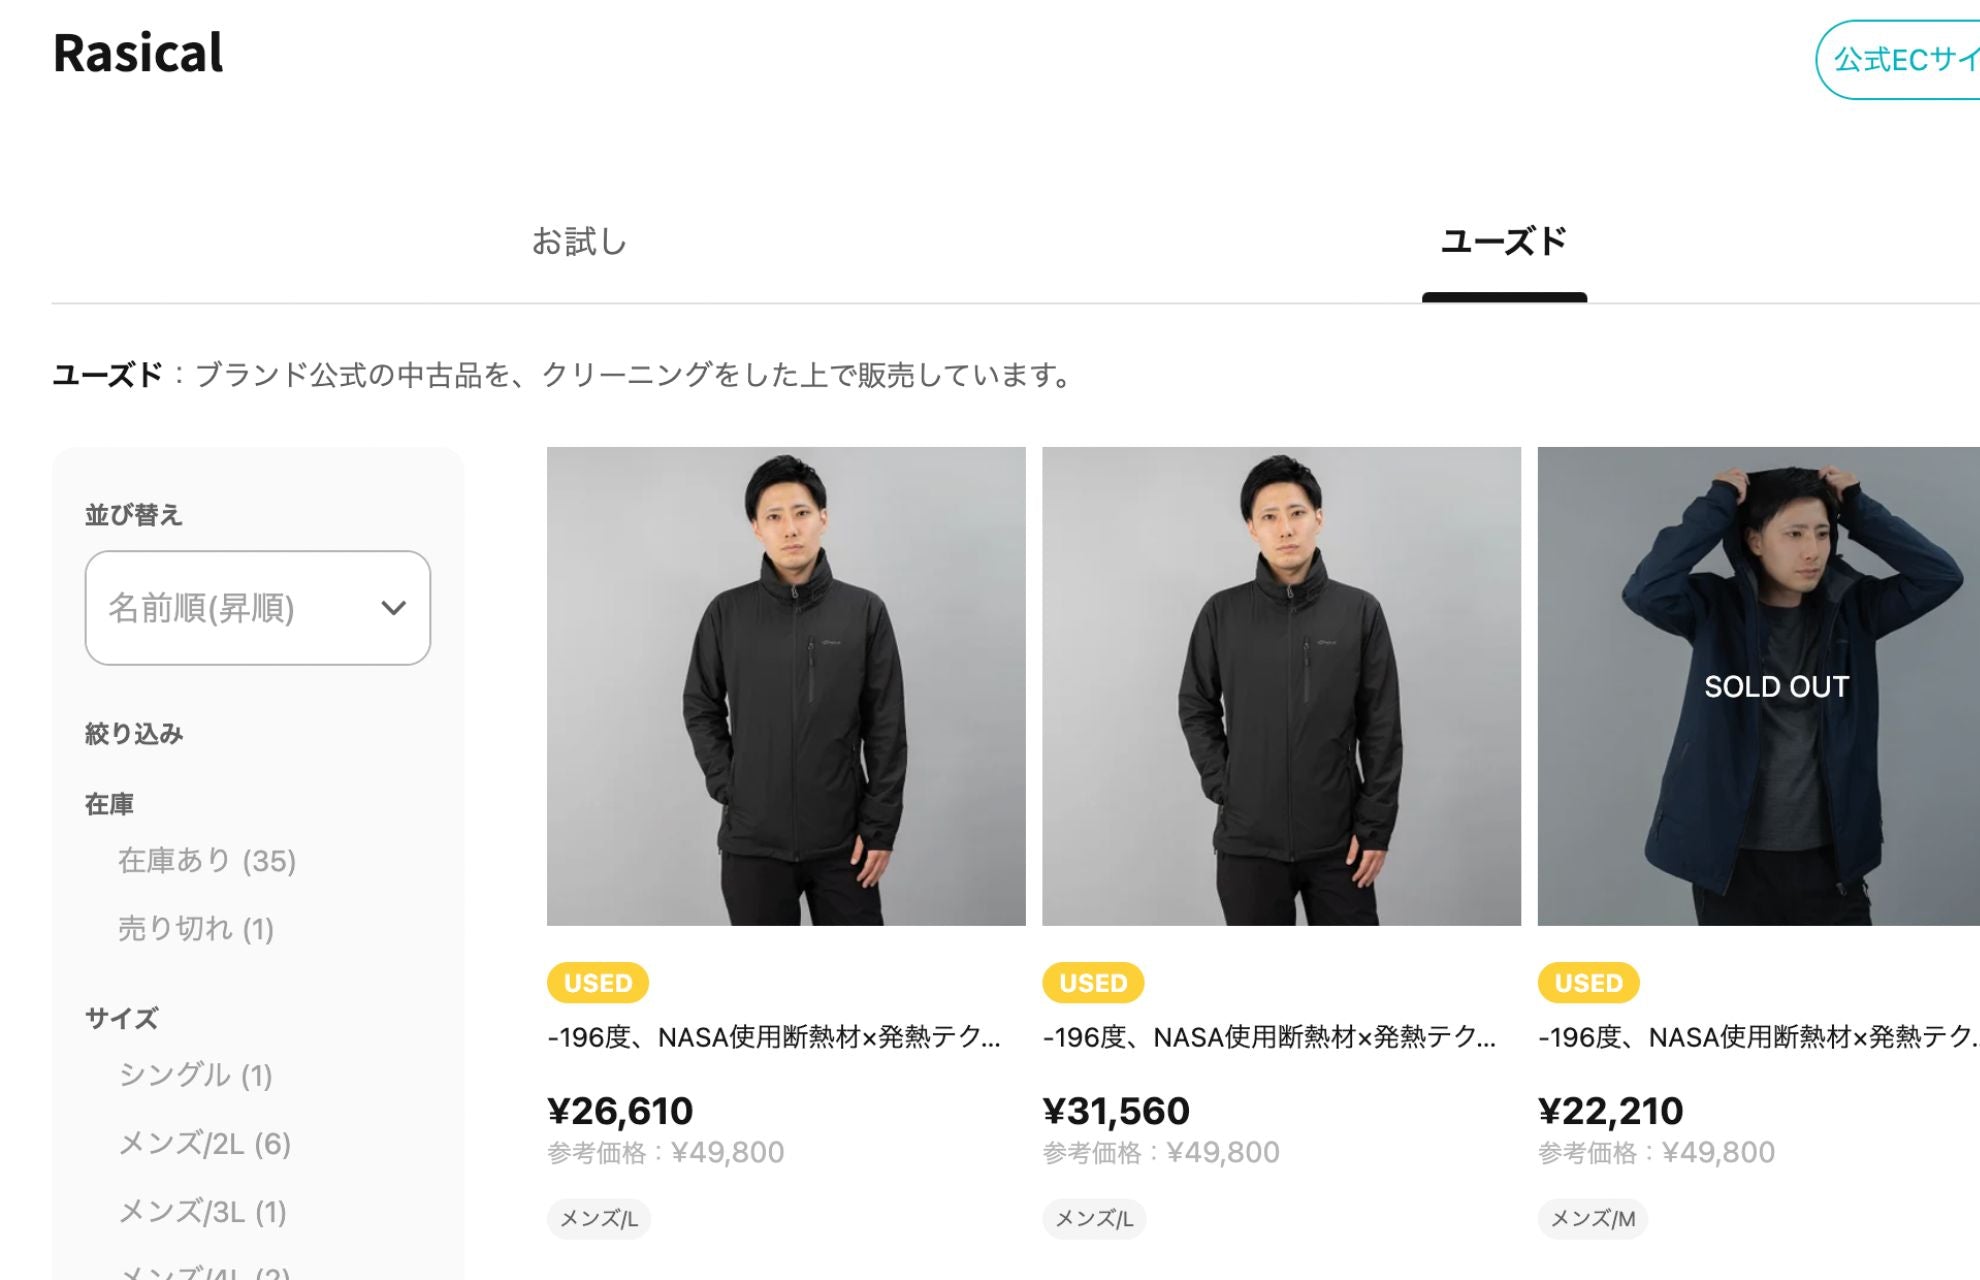Filter by size シングル (1)
Screen dimensions: 1980x1280
196,1075
